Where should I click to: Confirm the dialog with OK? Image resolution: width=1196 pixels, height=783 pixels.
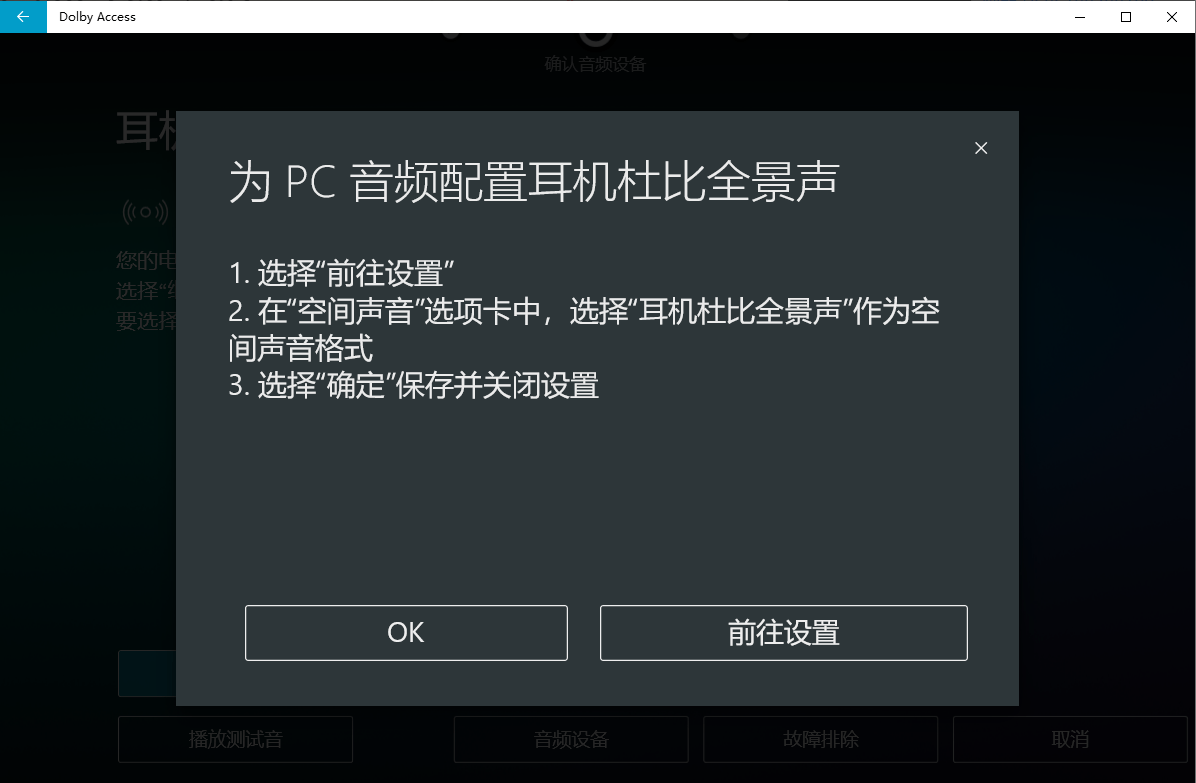406,633
